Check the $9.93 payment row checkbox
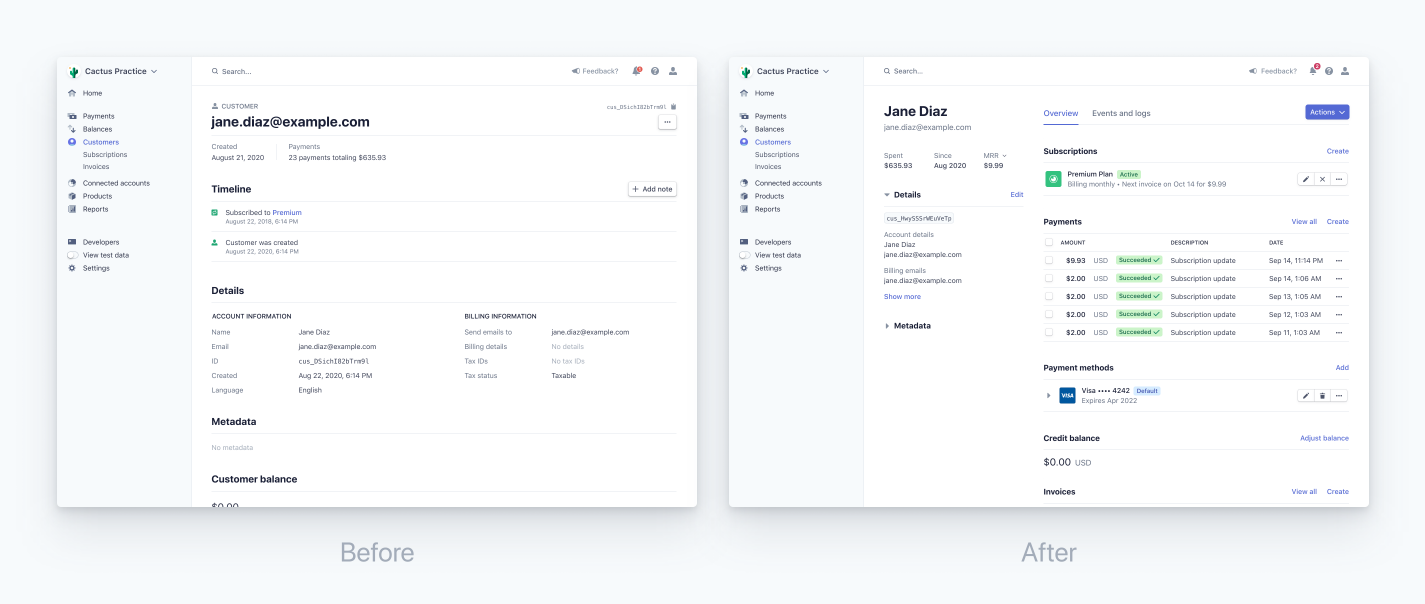 (x=1049, y=260)
